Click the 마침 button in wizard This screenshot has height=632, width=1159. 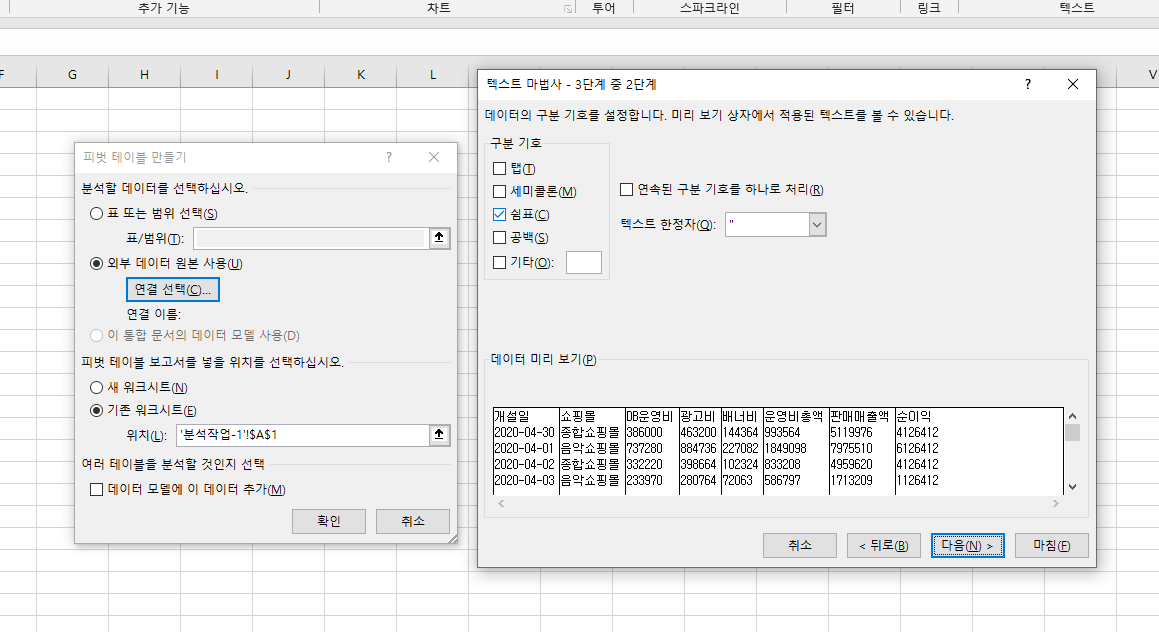click(x=1051, y=545)
